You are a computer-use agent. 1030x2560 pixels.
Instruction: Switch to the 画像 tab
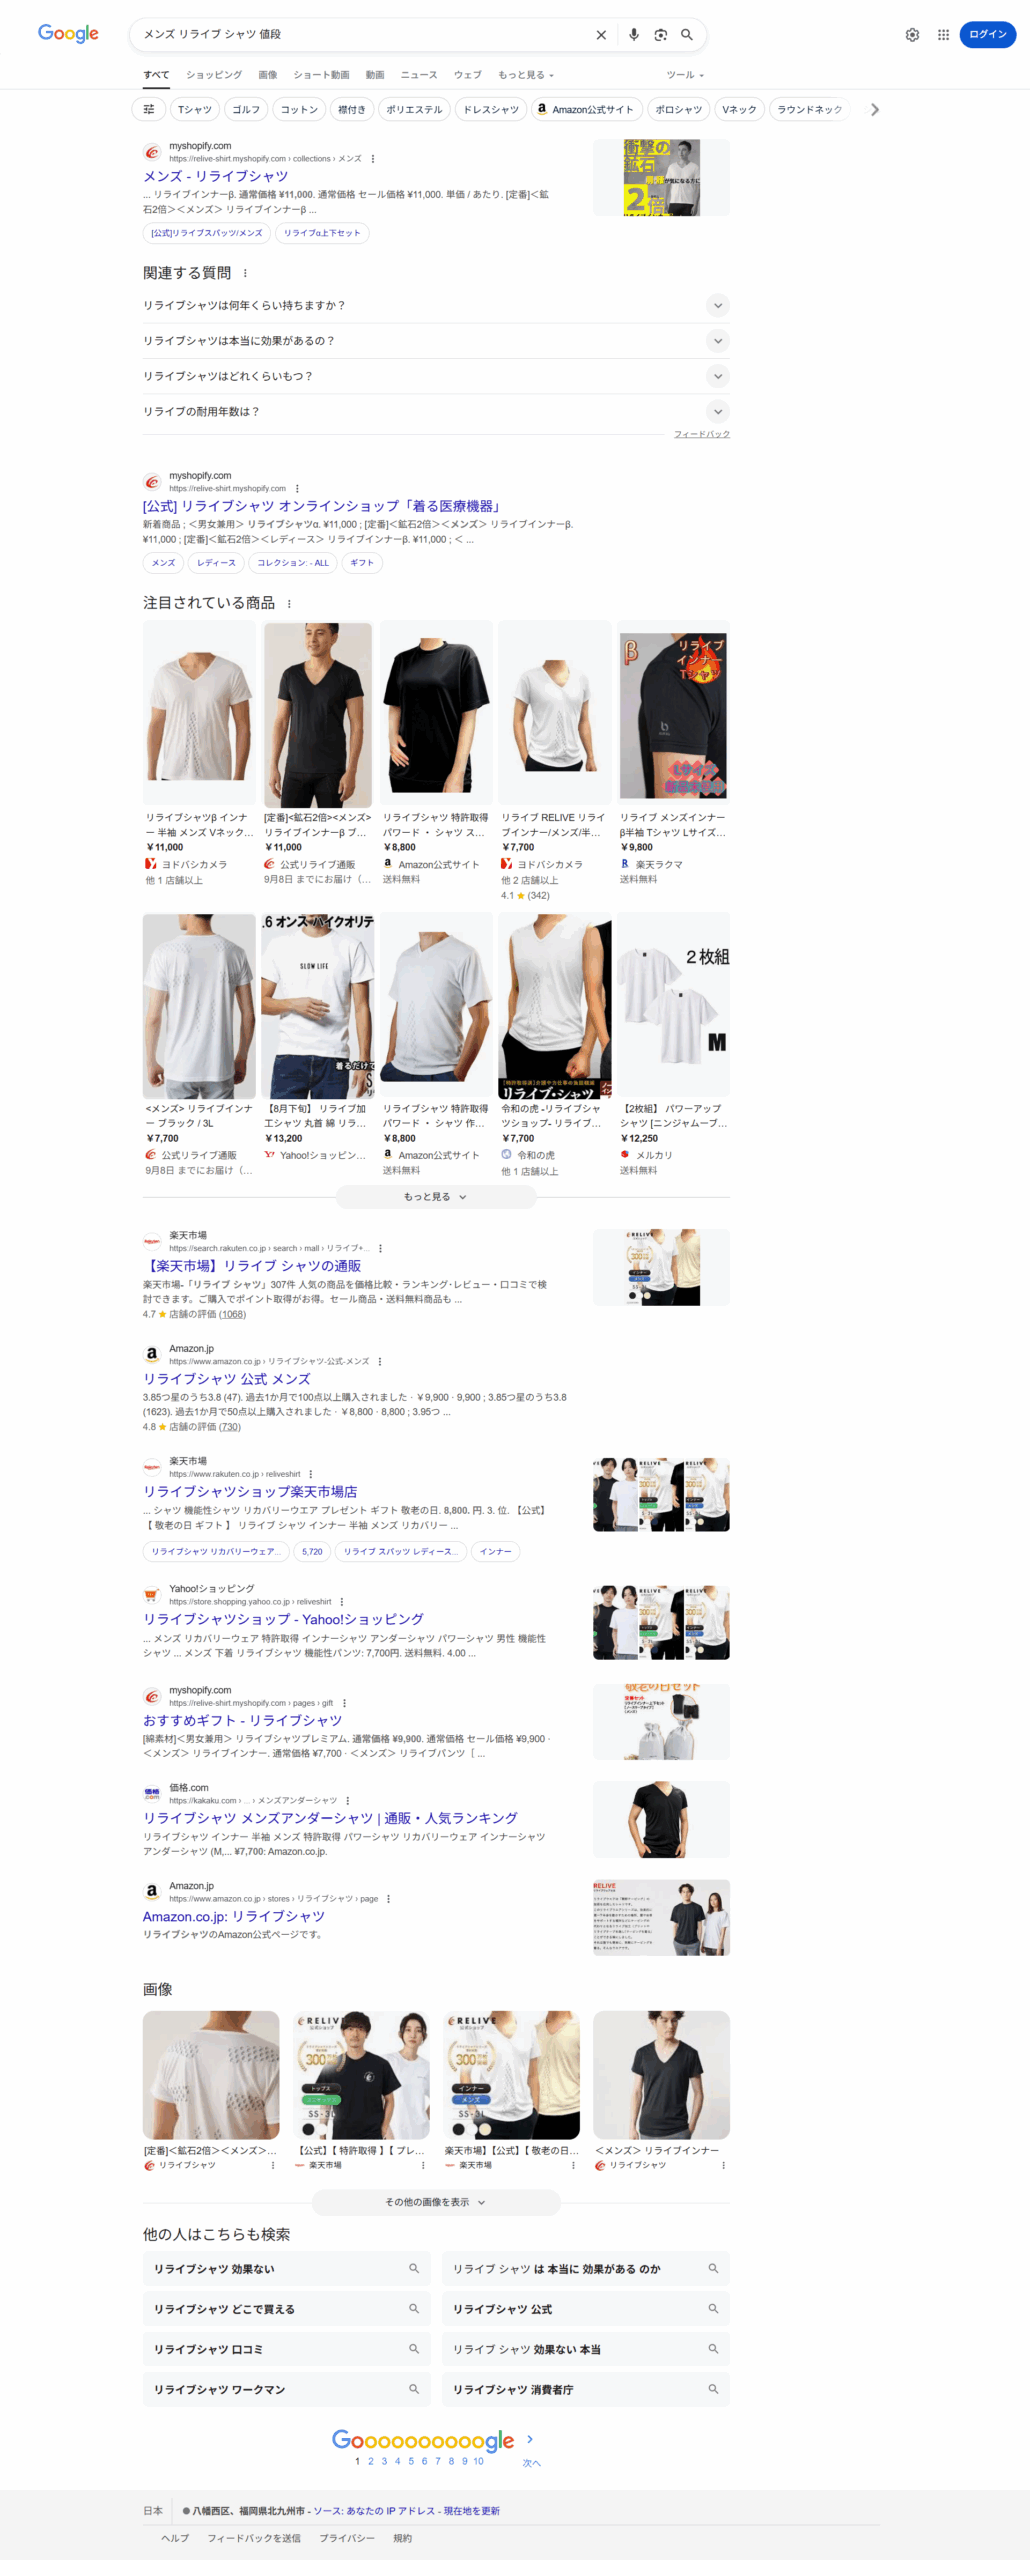tap(268, 75)
